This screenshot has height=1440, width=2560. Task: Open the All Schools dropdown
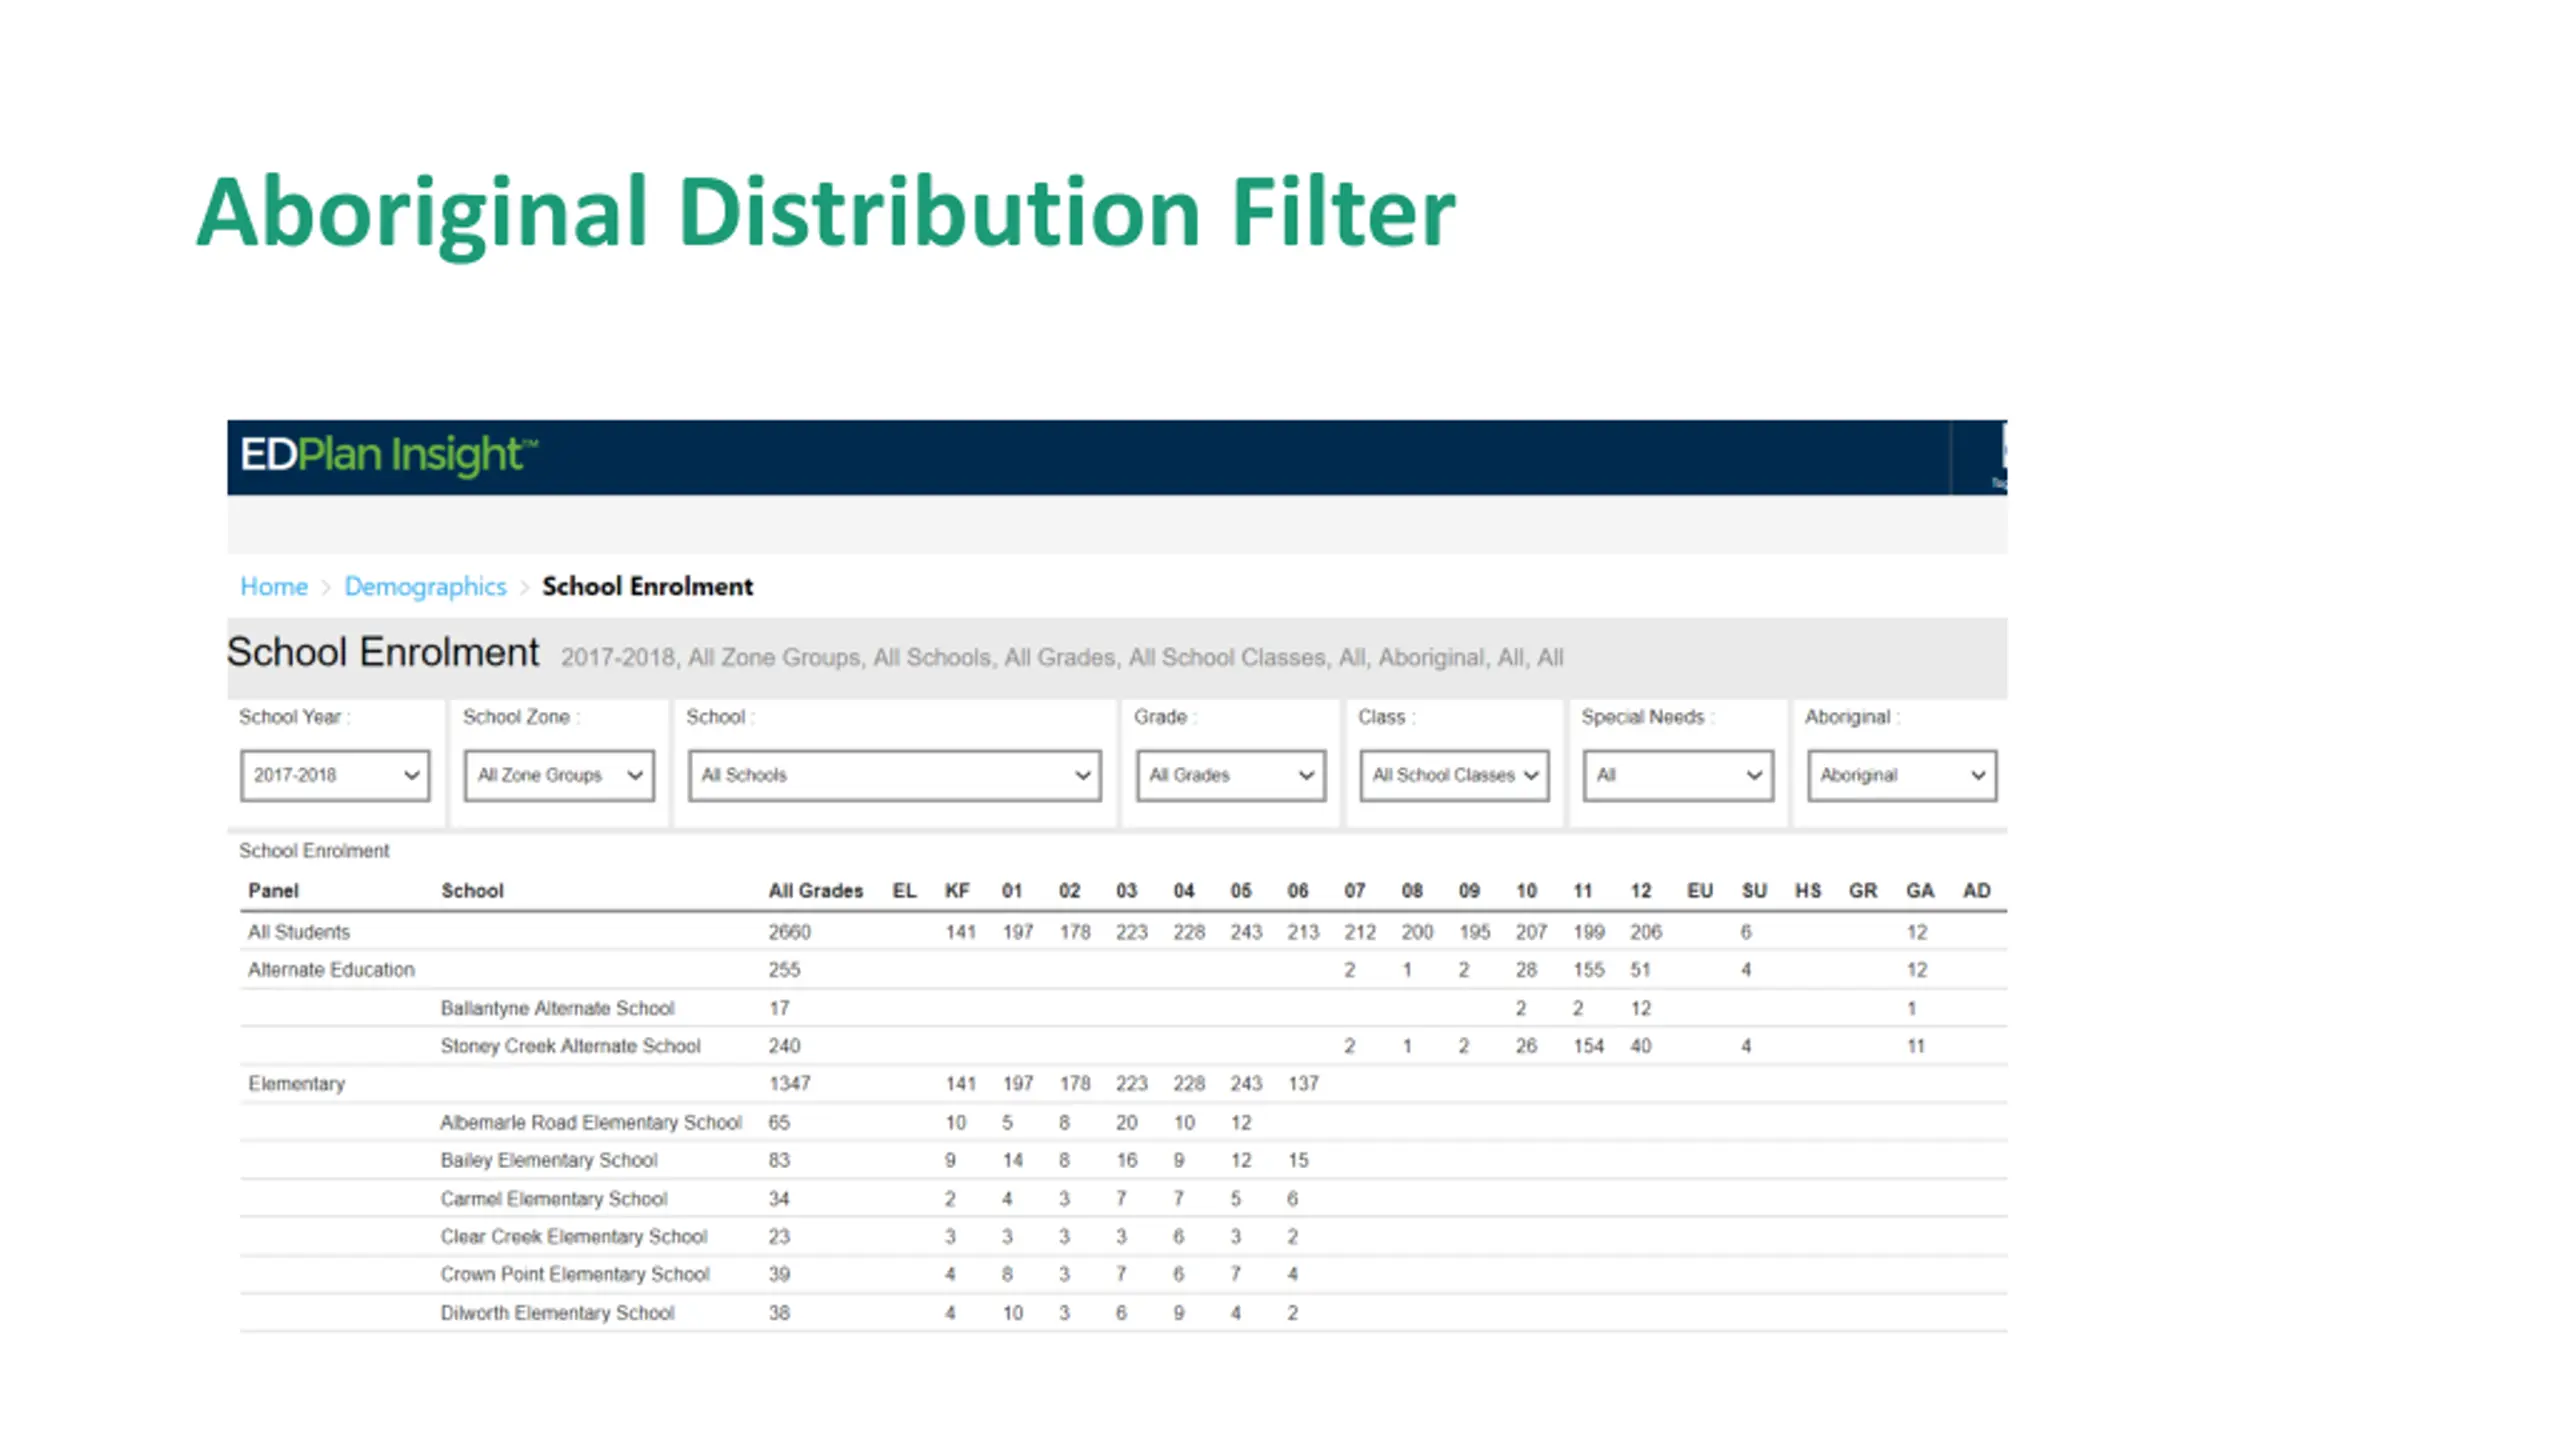894,775
